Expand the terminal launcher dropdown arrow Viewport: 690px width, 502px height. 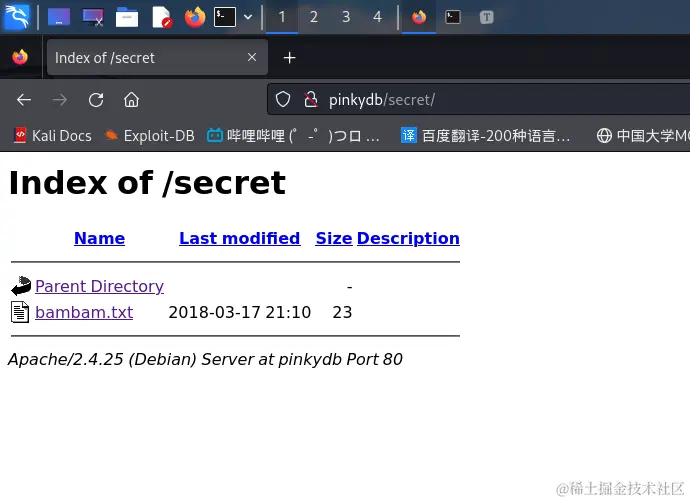[247, 16]
